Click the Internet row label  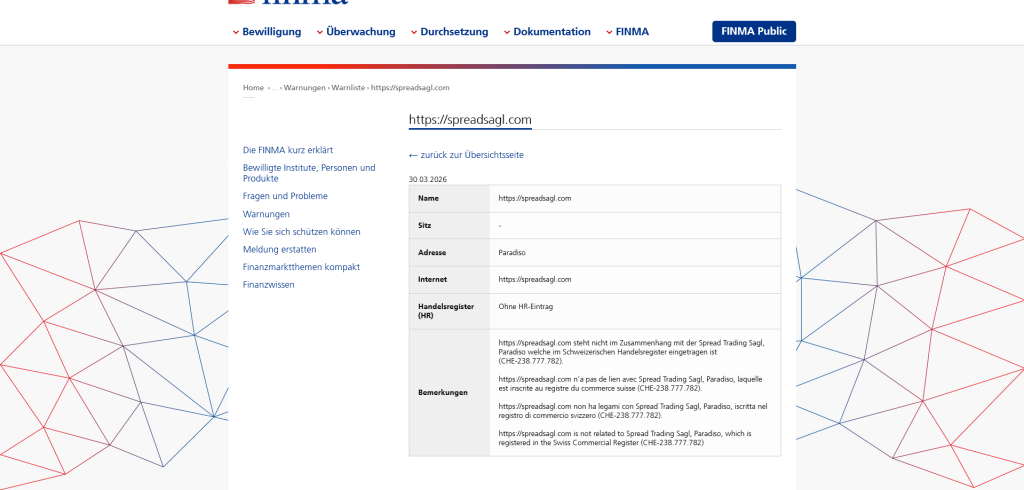point(432,280)
